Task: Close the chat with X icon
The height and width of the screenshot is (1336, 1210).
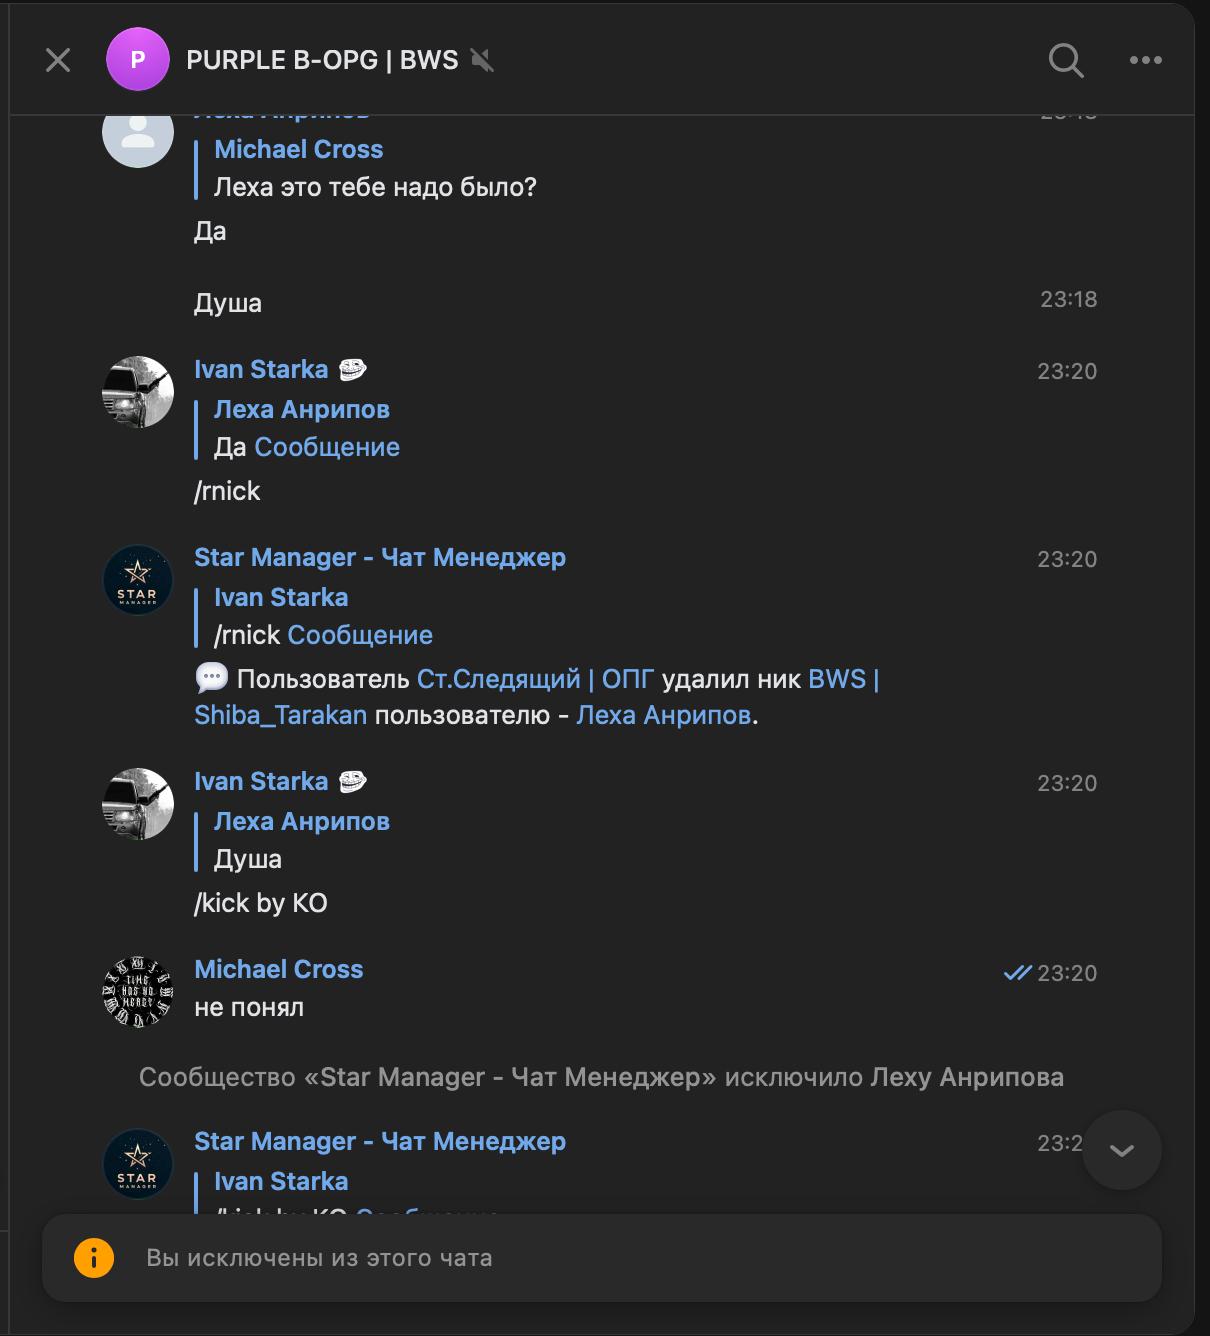Action: [58, 61]
